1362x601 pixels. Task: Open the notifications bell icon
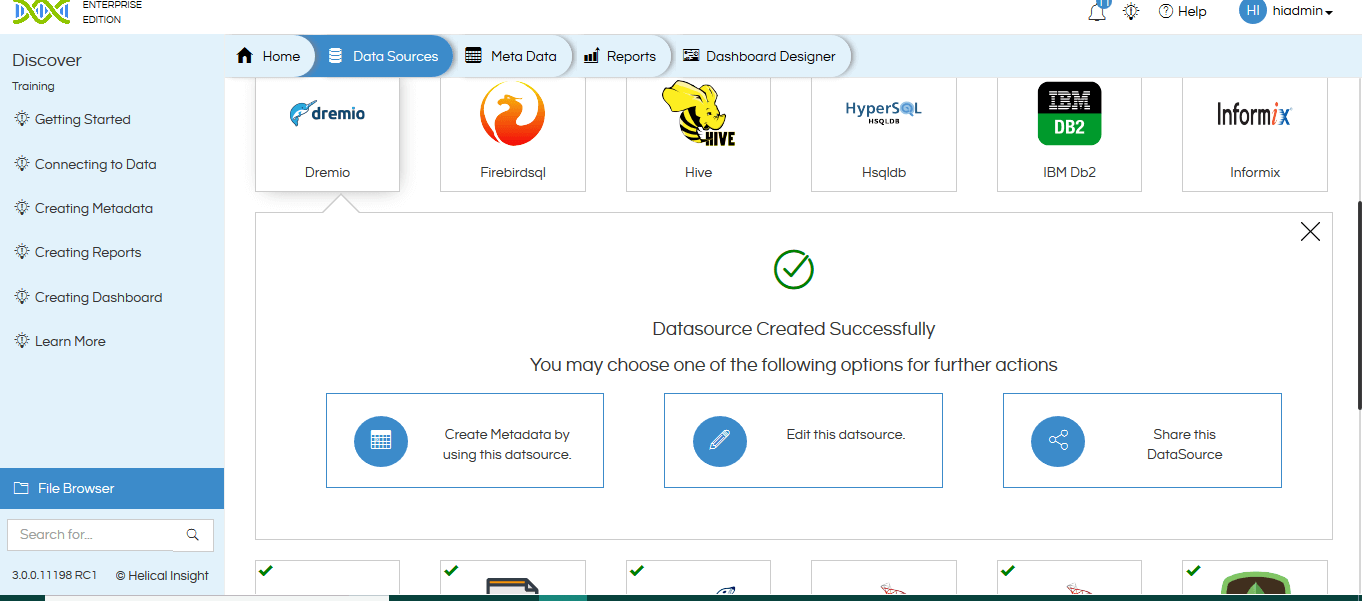click(x=1097, y=12)
